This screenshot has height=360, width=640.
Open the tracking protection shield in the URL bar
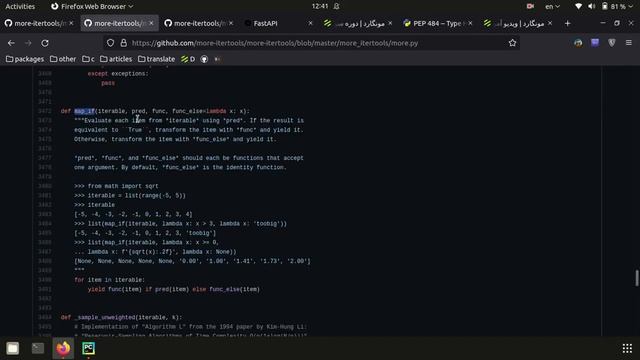pos(110,43)
